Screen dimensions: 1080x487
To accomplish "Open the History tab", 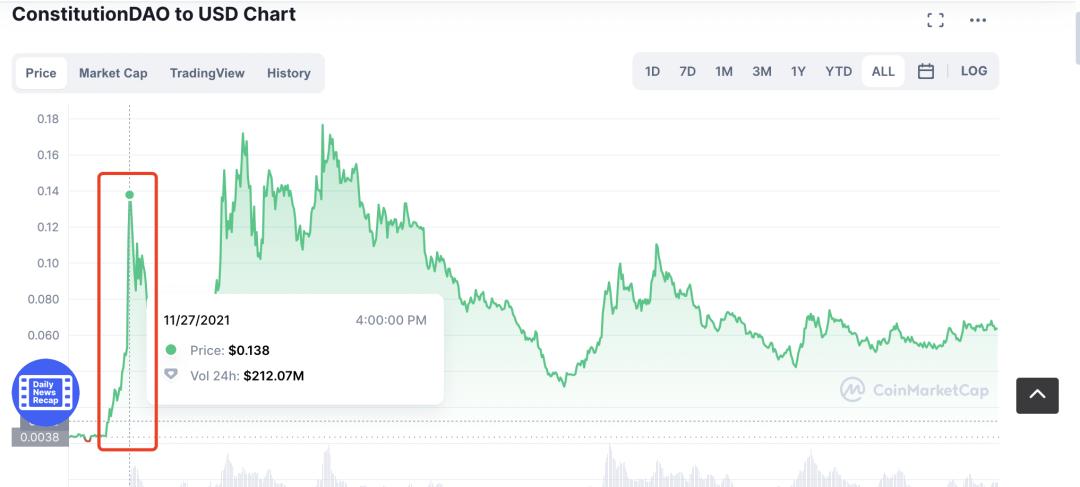I will [x=288, y=73].
